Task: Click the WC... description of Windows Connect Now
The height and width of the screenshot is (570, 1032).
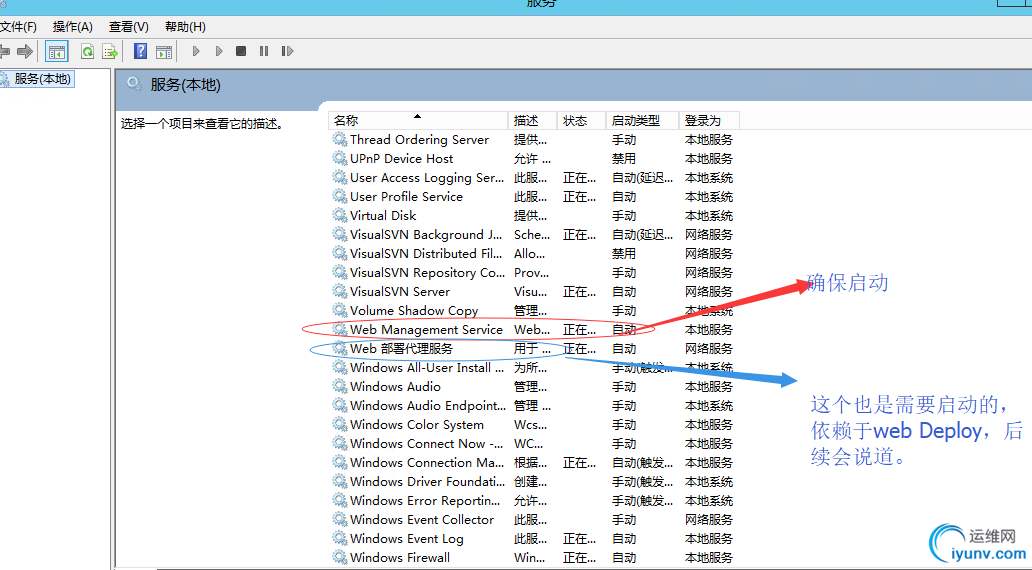Action: coord(529,444)
